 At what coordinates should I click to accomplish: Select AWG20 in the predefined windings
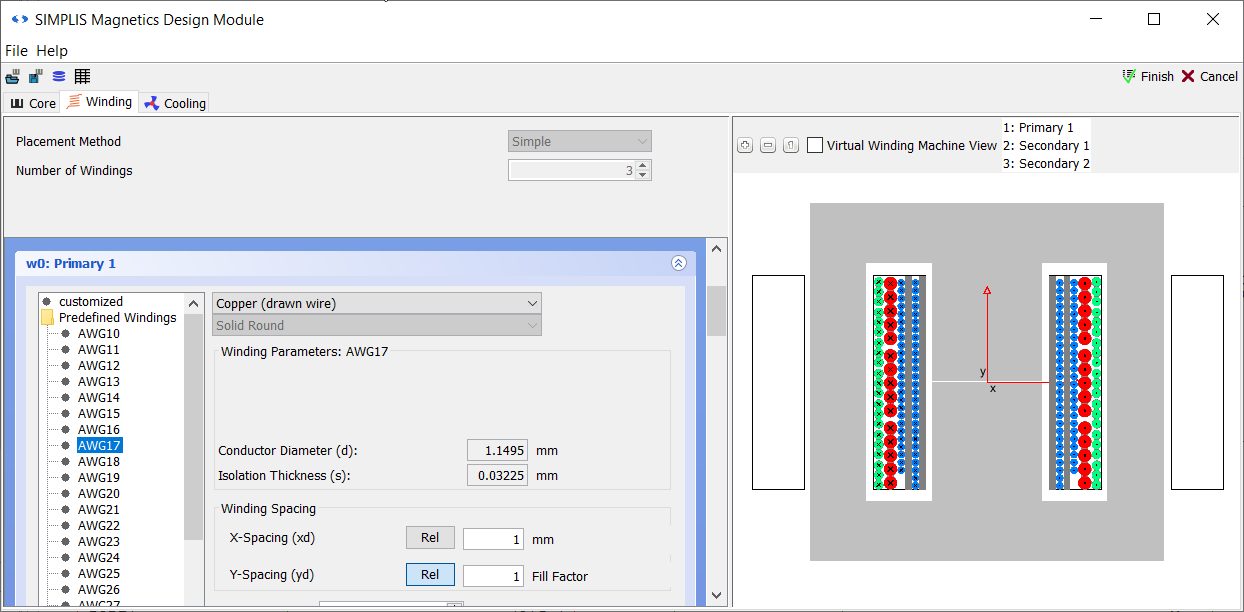coord(99,494)
